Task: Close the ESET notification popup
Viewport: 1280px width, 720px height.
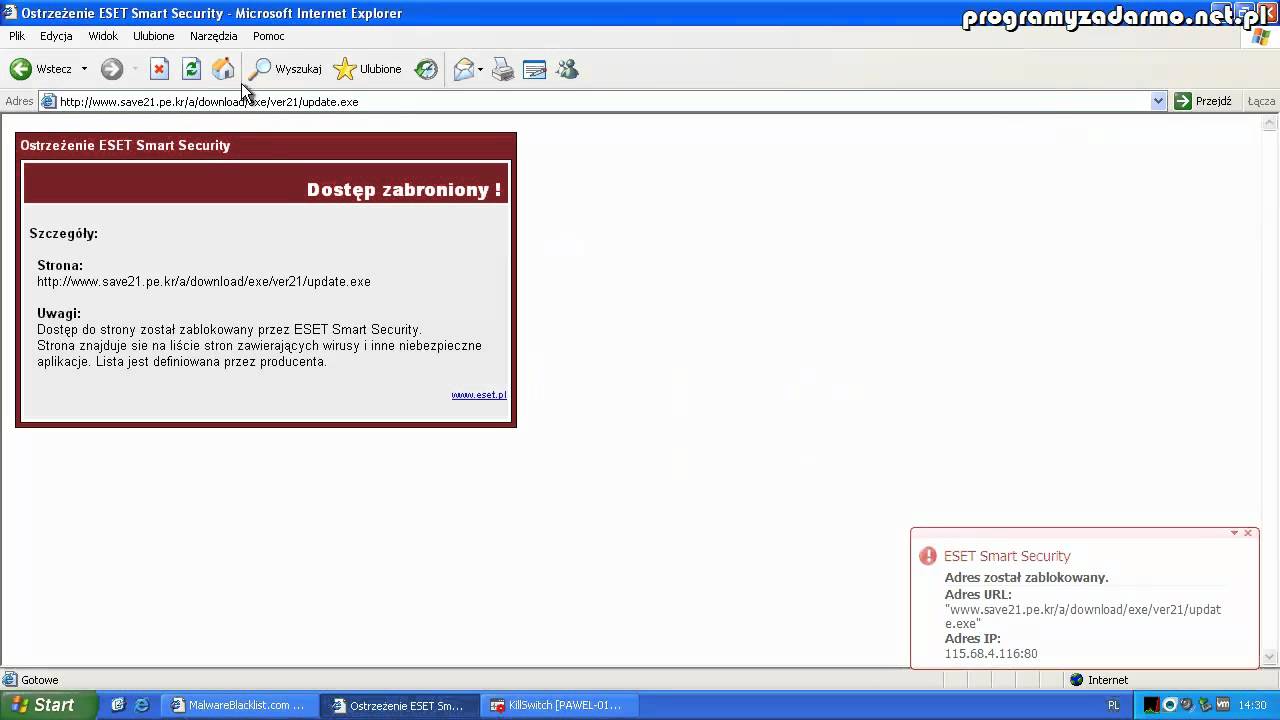Action: point(1248,533)
